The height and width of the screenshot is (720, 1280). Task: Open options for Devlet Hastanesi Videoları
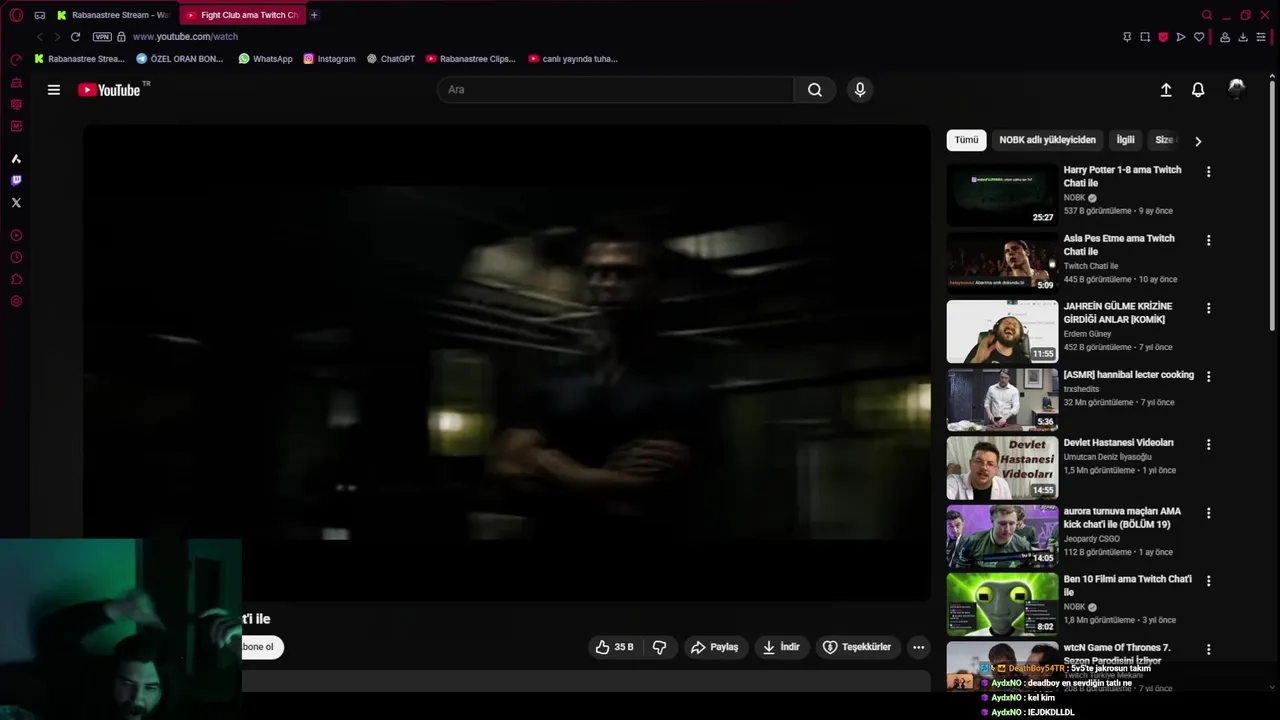[1208, 444]
